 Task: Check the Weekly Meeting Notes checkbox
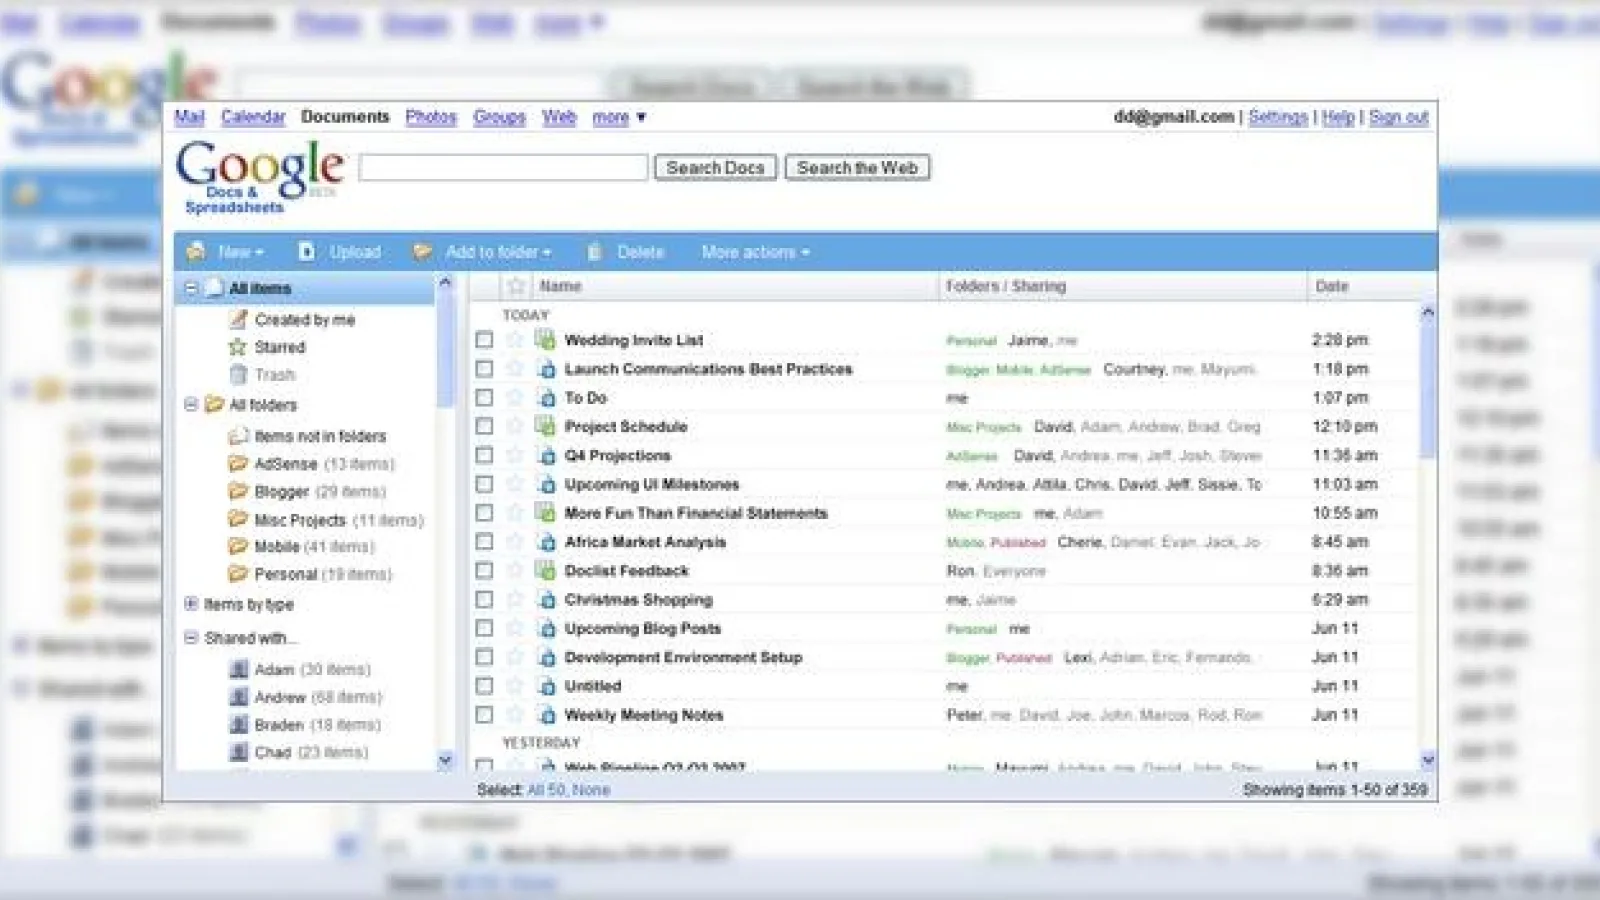tap(485, 715)
